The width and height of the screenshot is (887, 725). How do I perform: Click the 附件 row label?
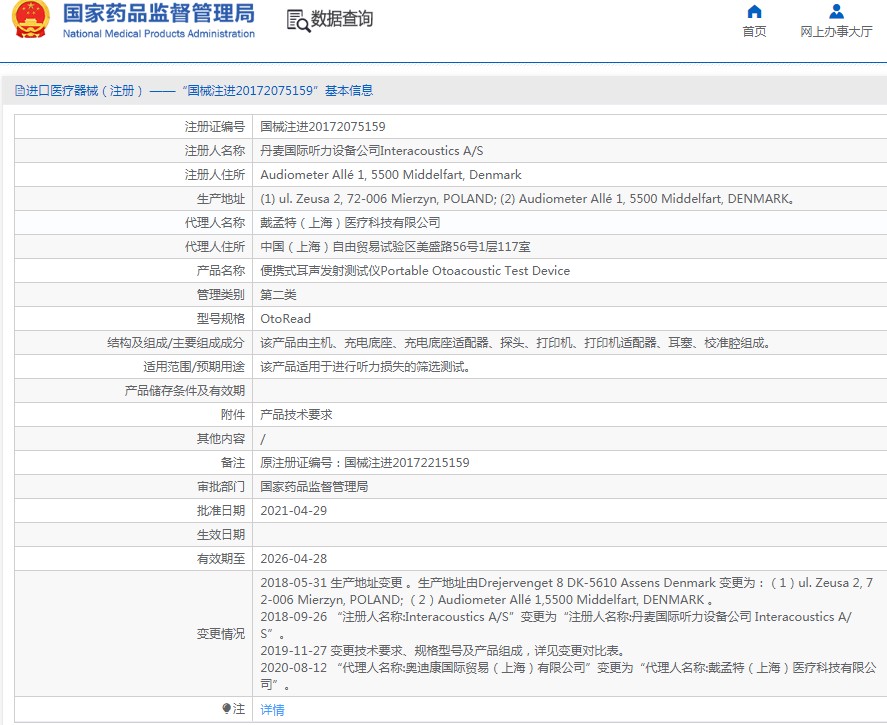click(x=233, y=415)
